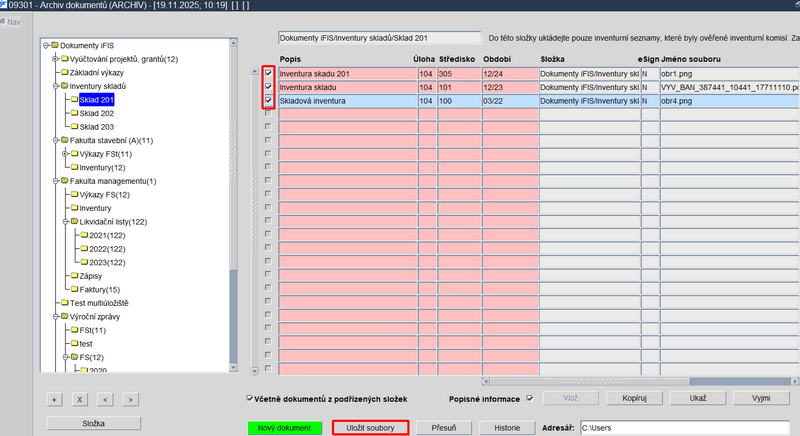Viewport: 800px width, 436px height.
Task: Uncheck the Inventura skadu 201 row checkbox
Action: (x=268, y=73)
